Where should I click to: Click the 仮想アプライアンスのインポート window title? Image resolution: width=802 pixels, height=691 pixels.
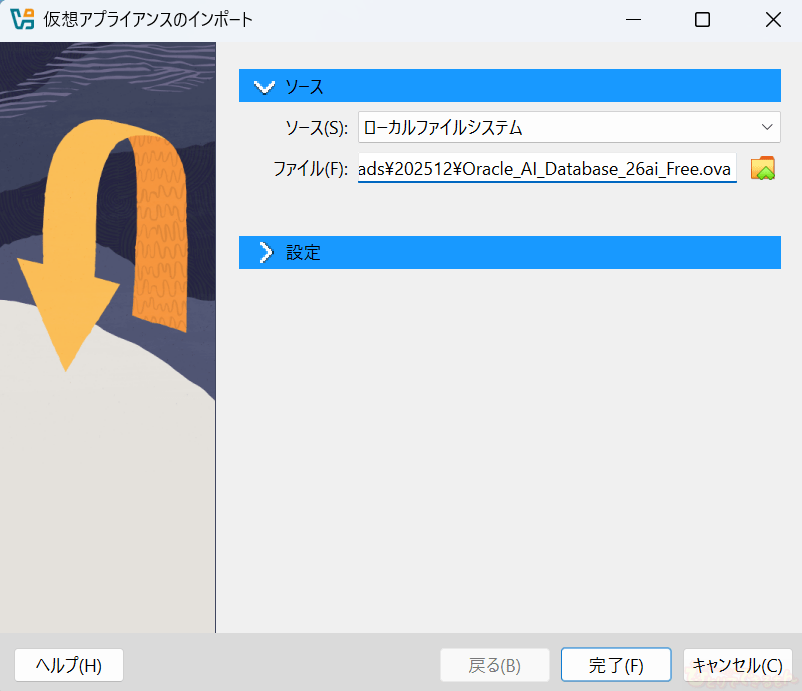pyautogui.click(x=148, y=19)
